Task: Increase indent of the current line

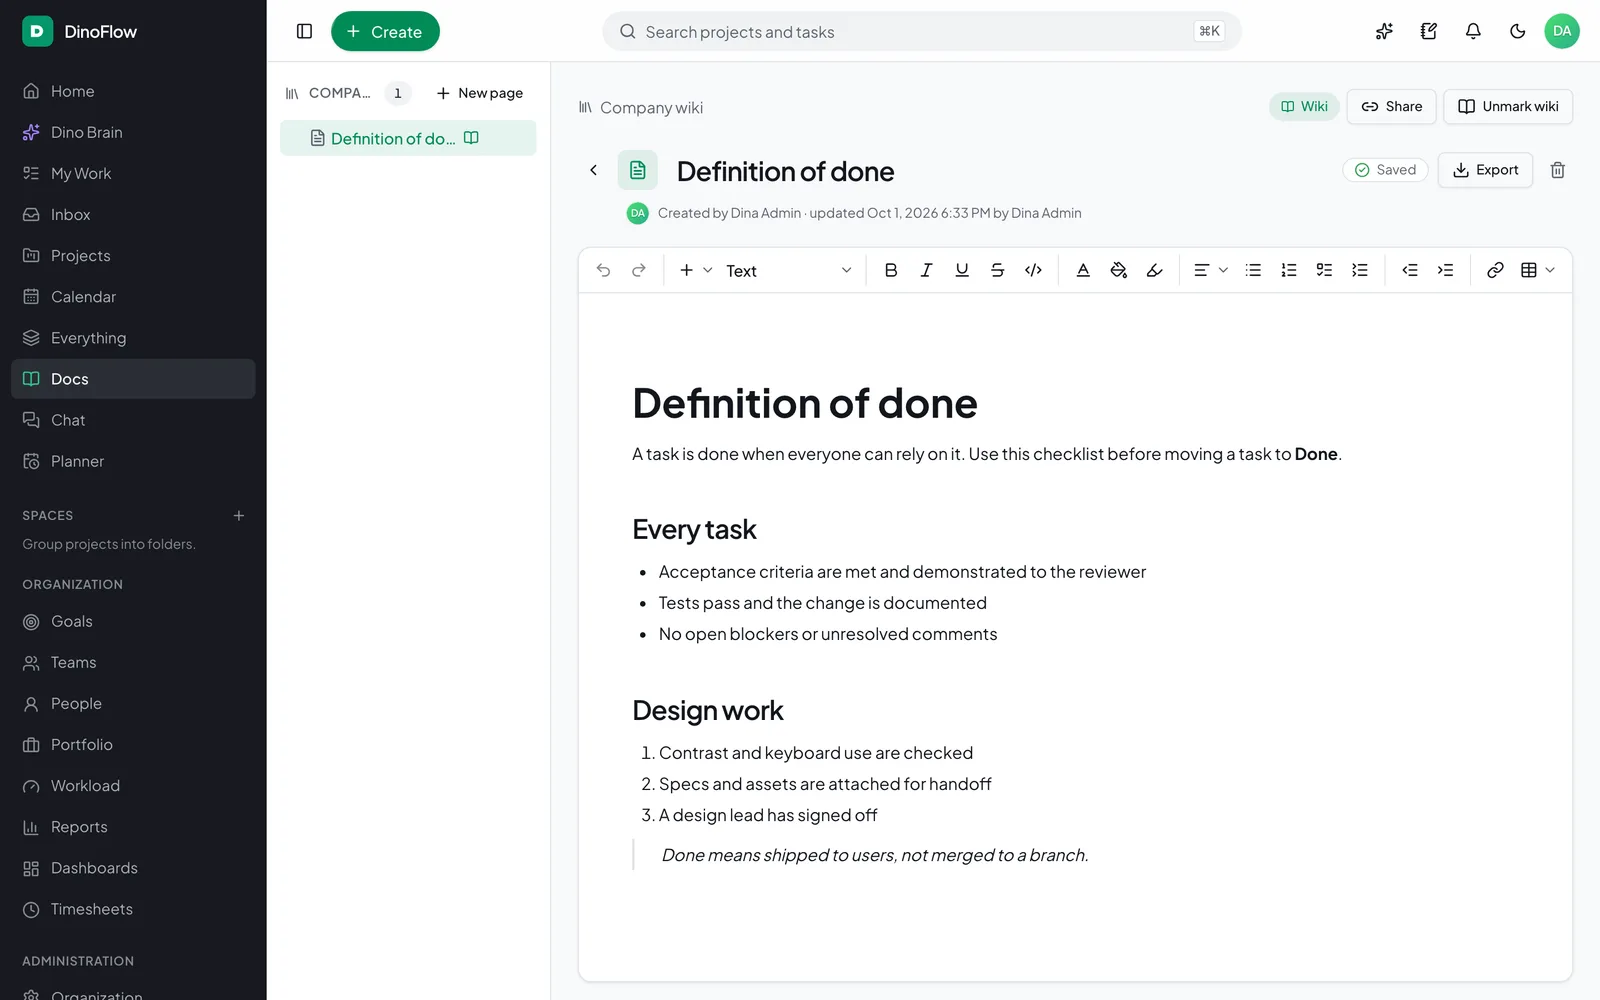Action: (x=1446, y=270)
